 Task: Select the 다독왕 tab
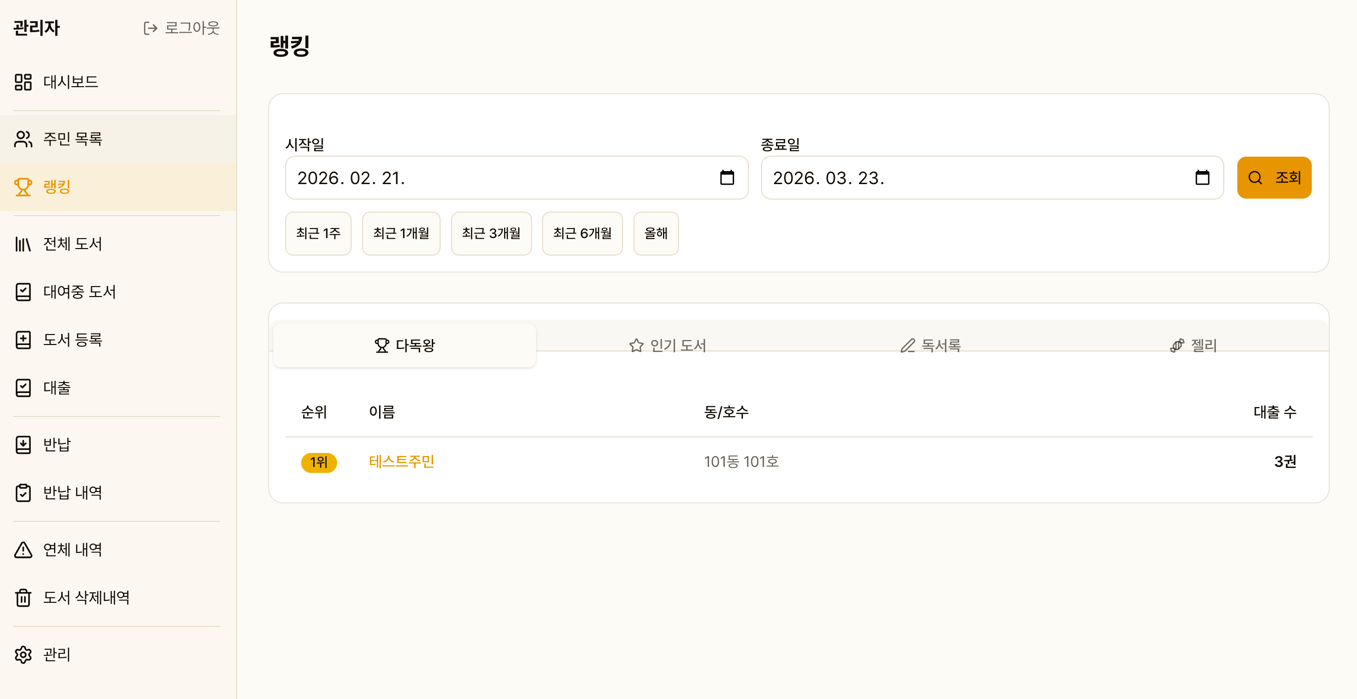pos(405,345)
